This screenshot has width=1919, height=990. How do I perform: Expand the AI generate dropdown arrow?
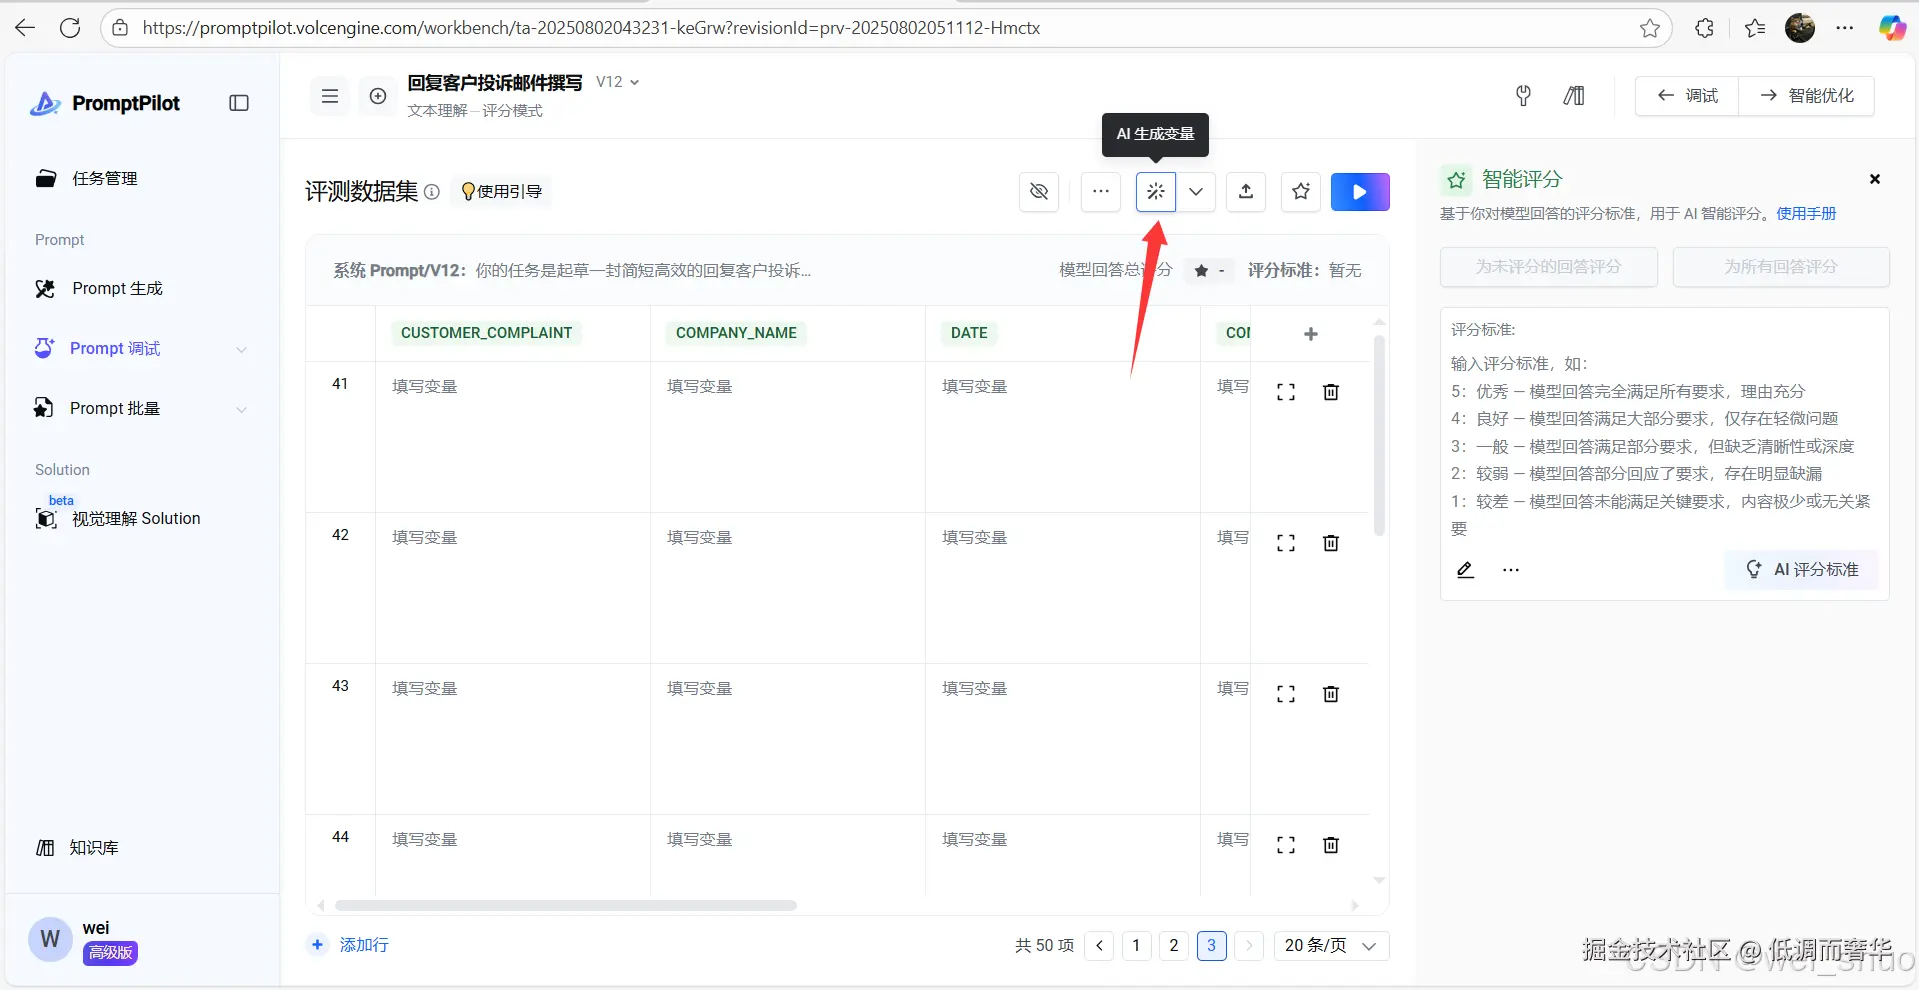(x=1196, y=192)
